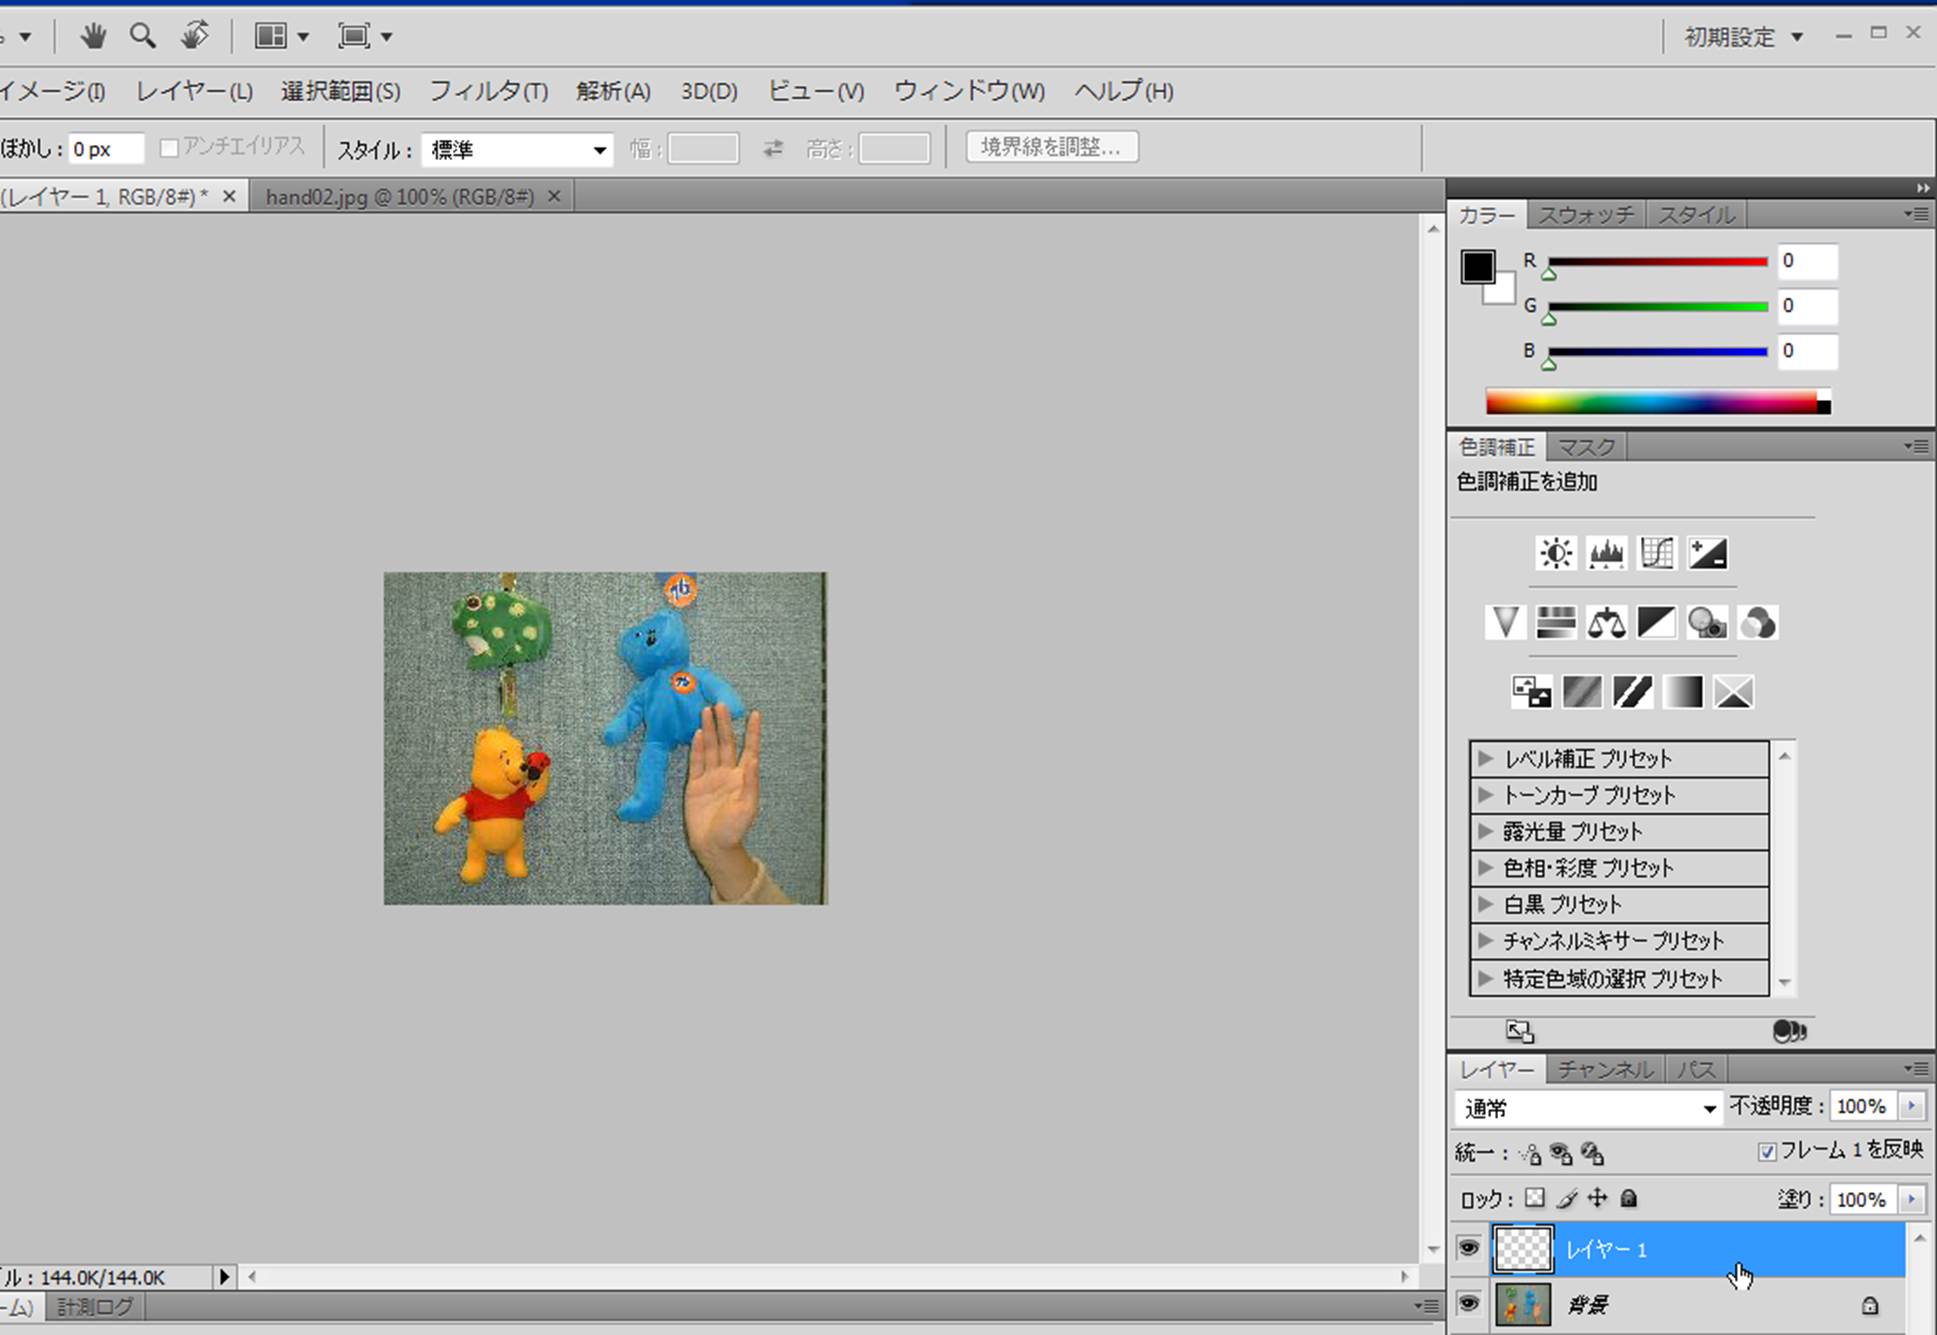
Task: Open the フィルタ(T) menu
Action: (x=488, y=91)
